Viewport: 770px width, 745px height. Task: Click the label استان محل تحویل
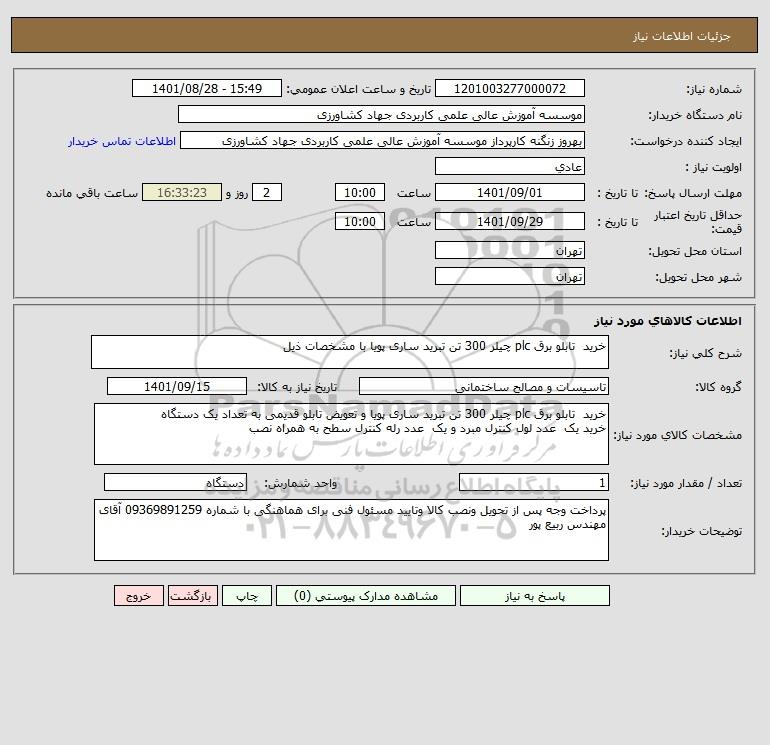pyautogui.click(x=695, y=251)
